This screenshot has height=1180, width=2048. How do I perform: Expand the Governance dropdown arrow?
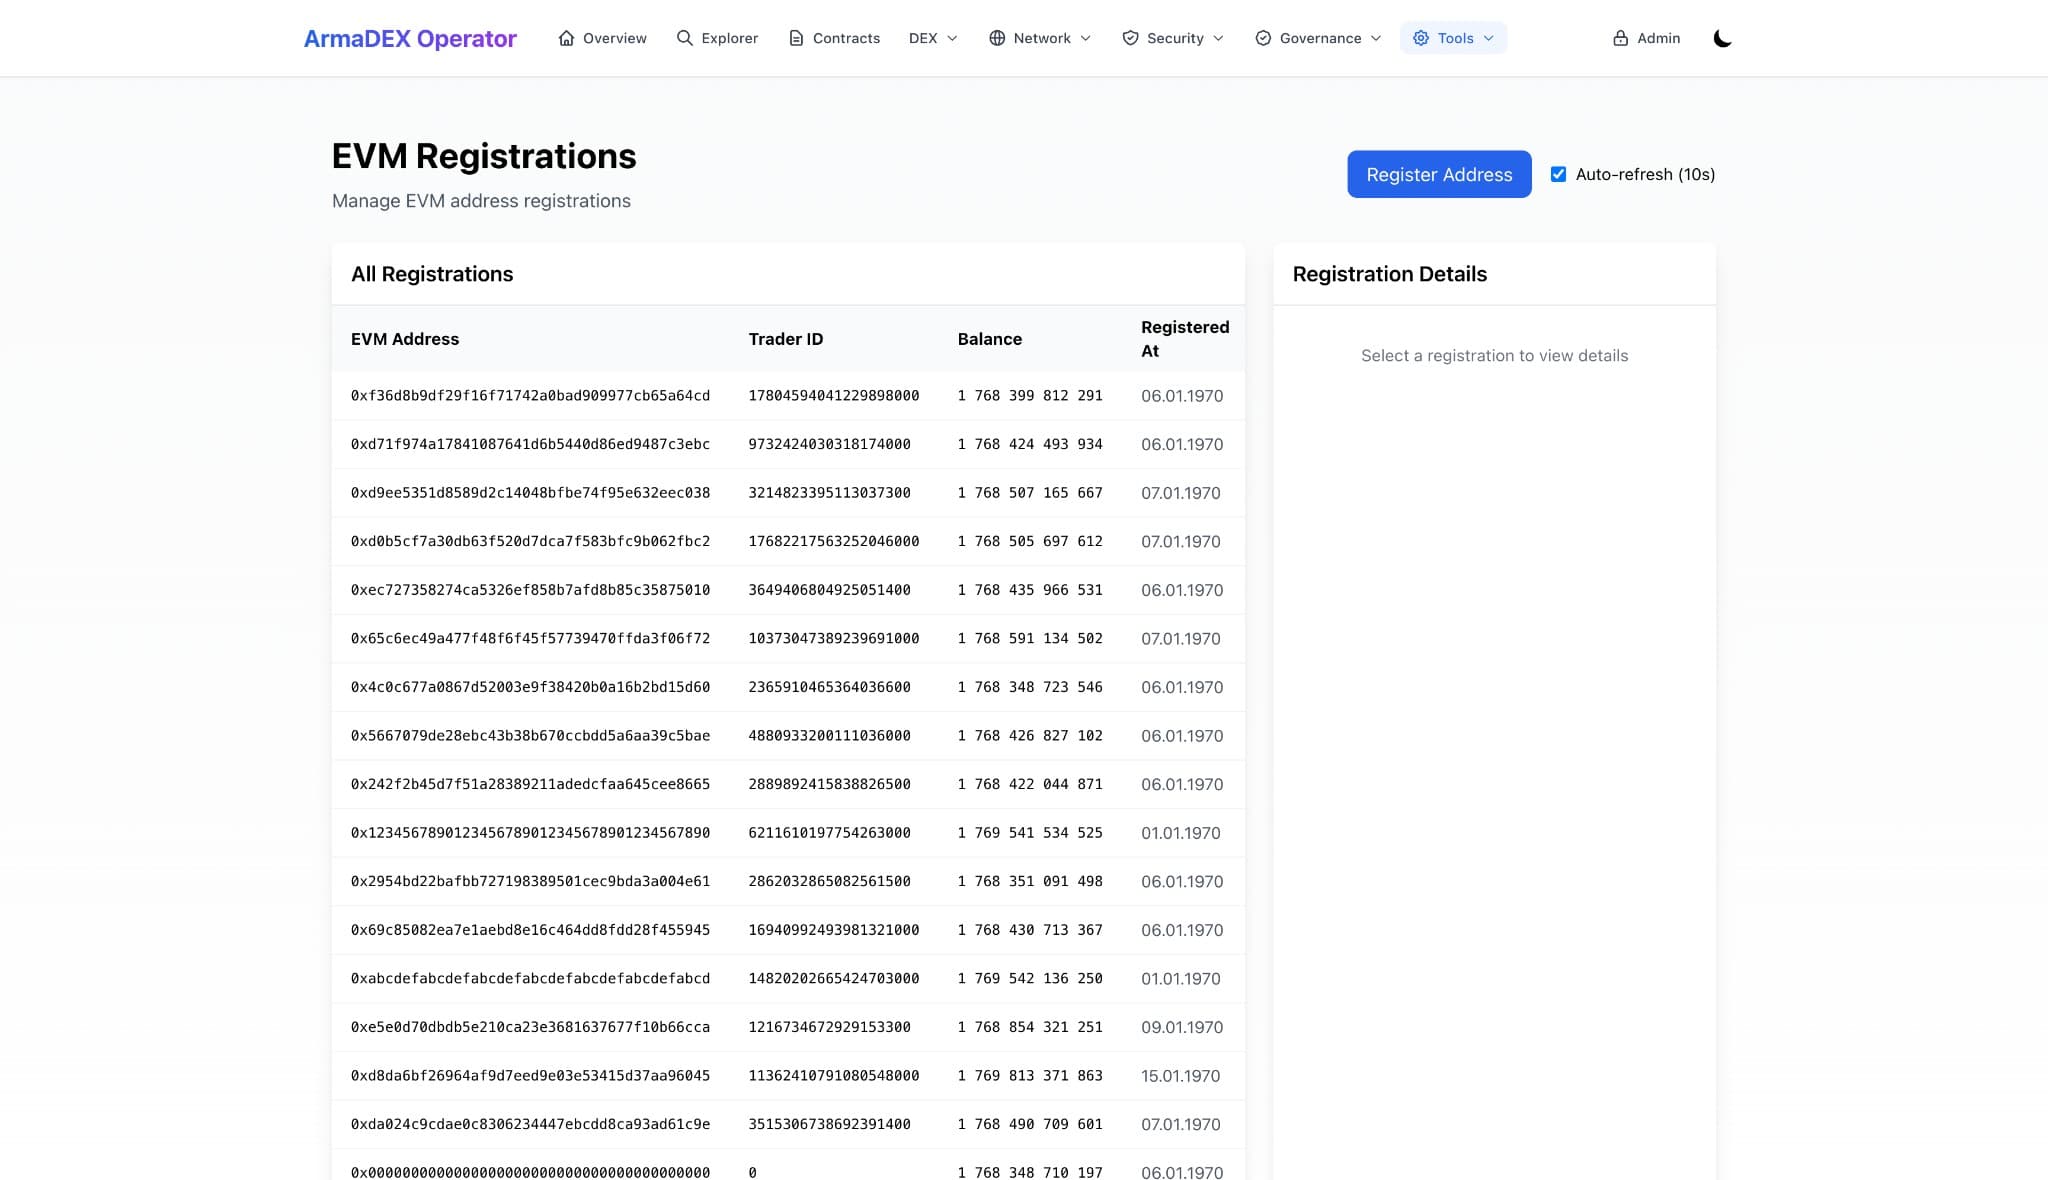[1376, 38]
